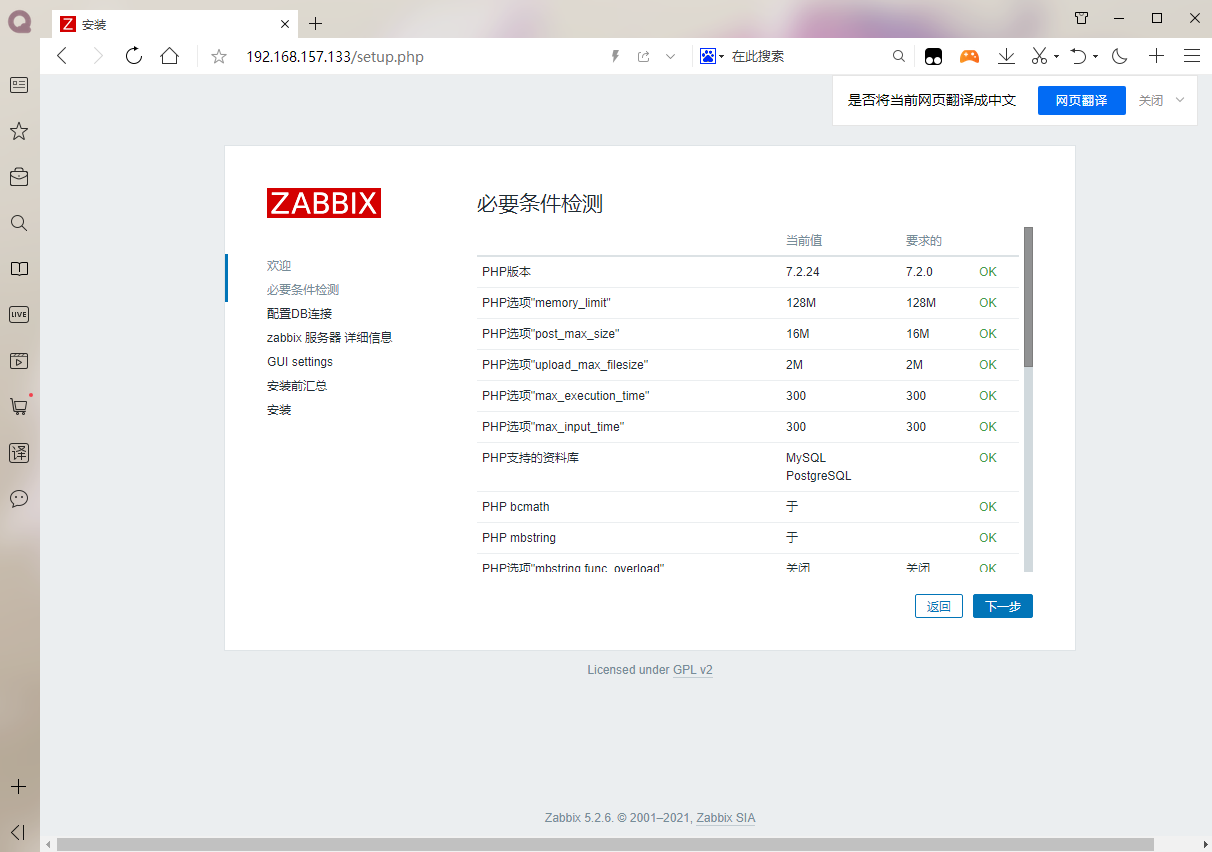Select the 必要条件检测 setup step
The width and height of the screenshot is (1212, 852).
(x=303, y=290)
